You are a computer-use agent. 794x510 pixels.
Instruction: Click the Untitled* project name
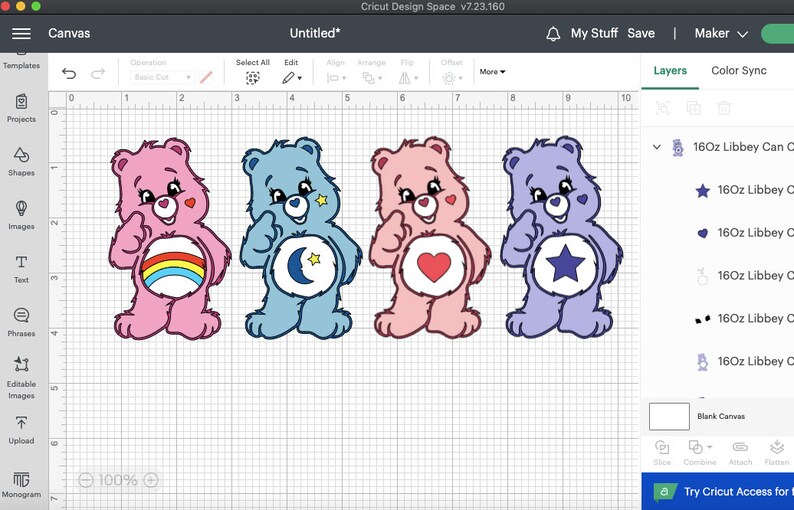pyautogui.click(x=314, y=33)
